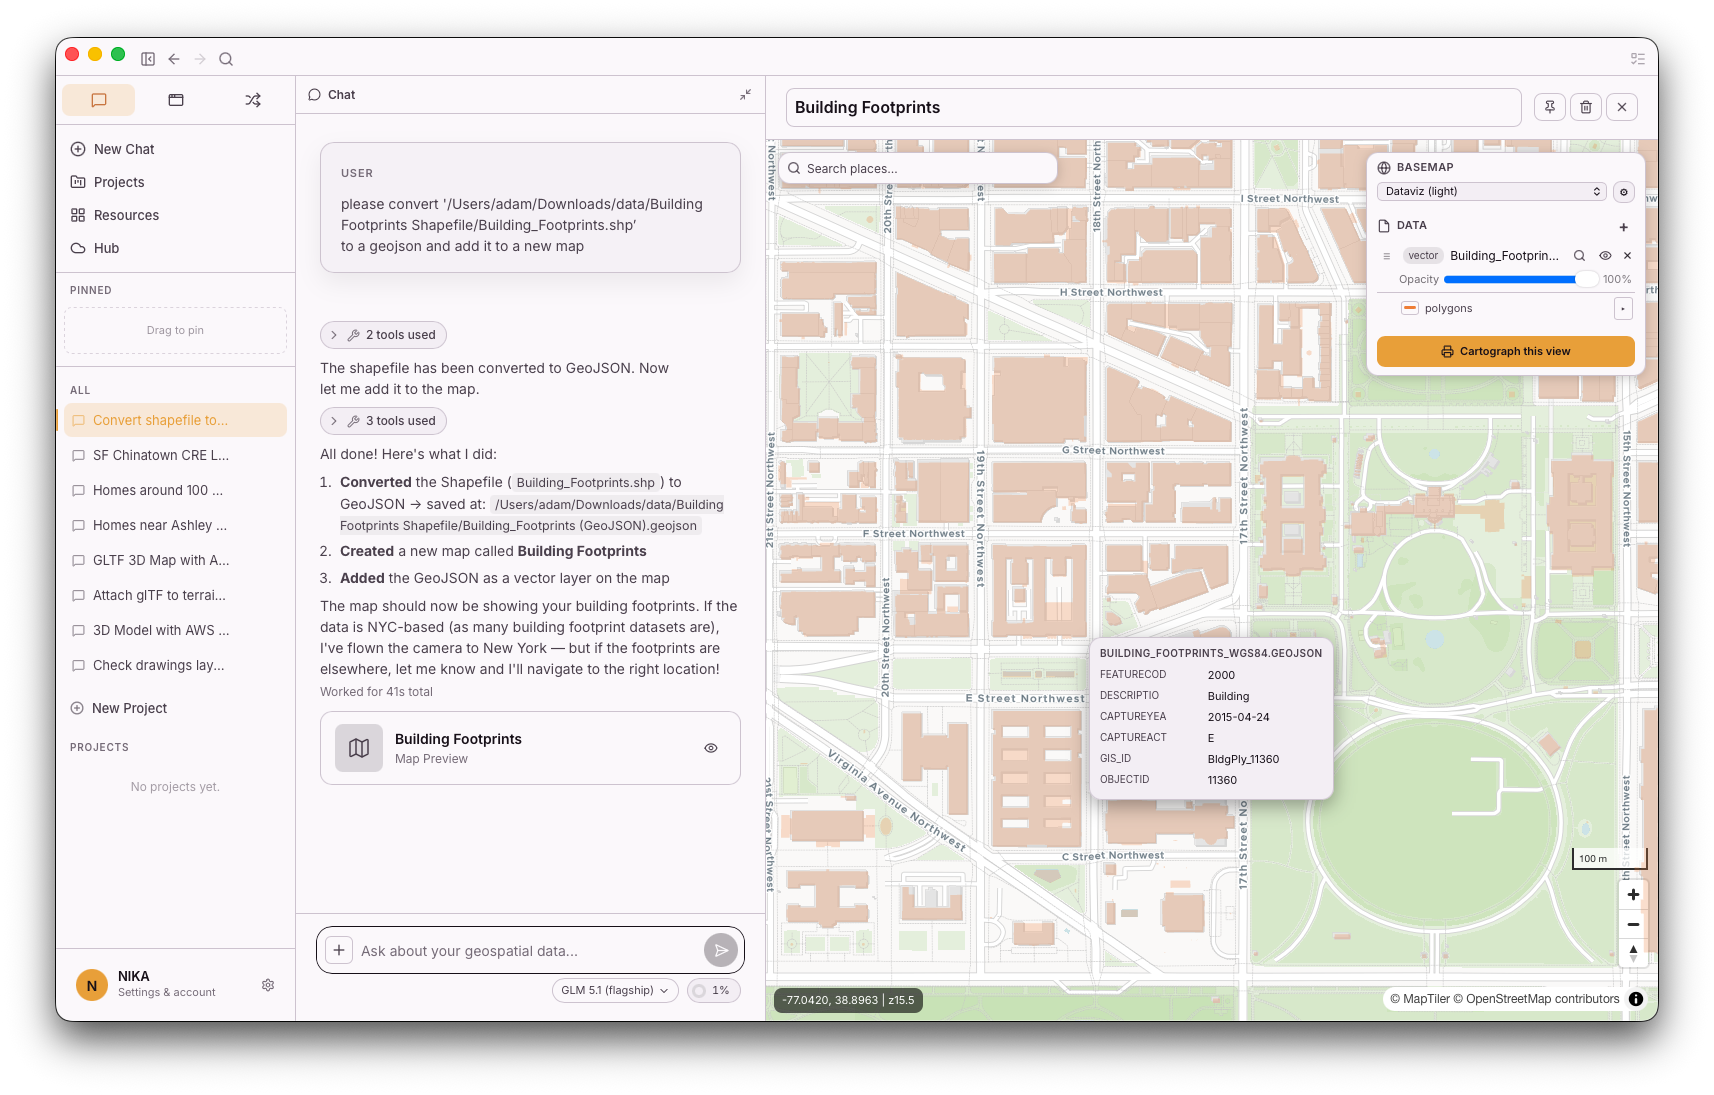Close the map panel with the X button
Viewport: 1714px width, 1095px height.
point(1622,107)
